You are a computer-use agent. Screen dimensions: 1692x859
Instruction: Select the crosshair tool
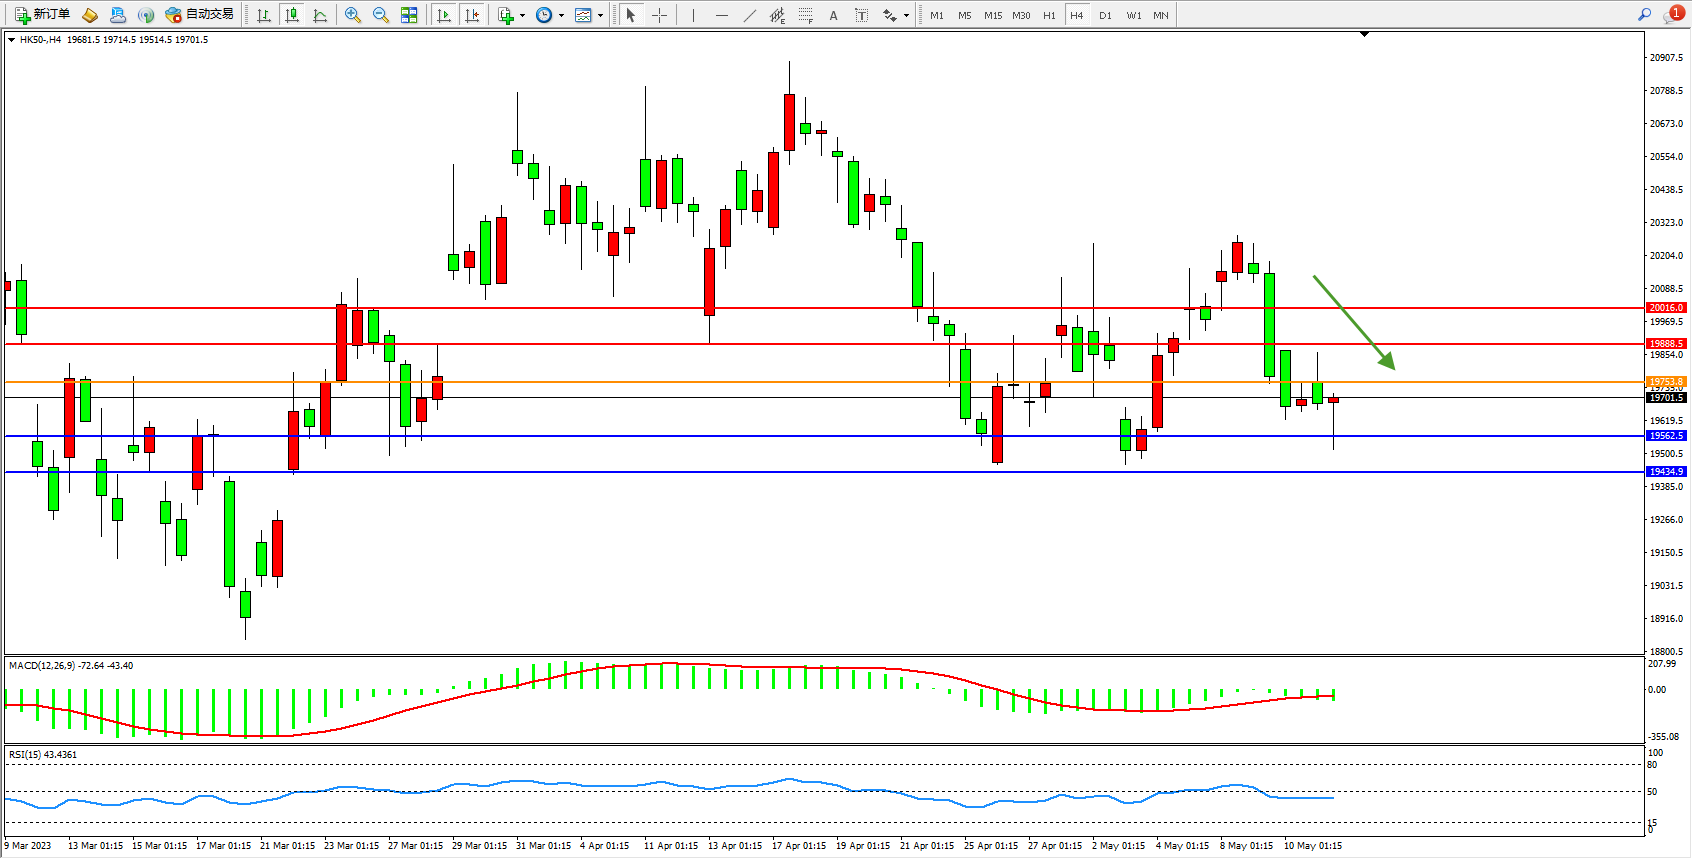[660, 15]
